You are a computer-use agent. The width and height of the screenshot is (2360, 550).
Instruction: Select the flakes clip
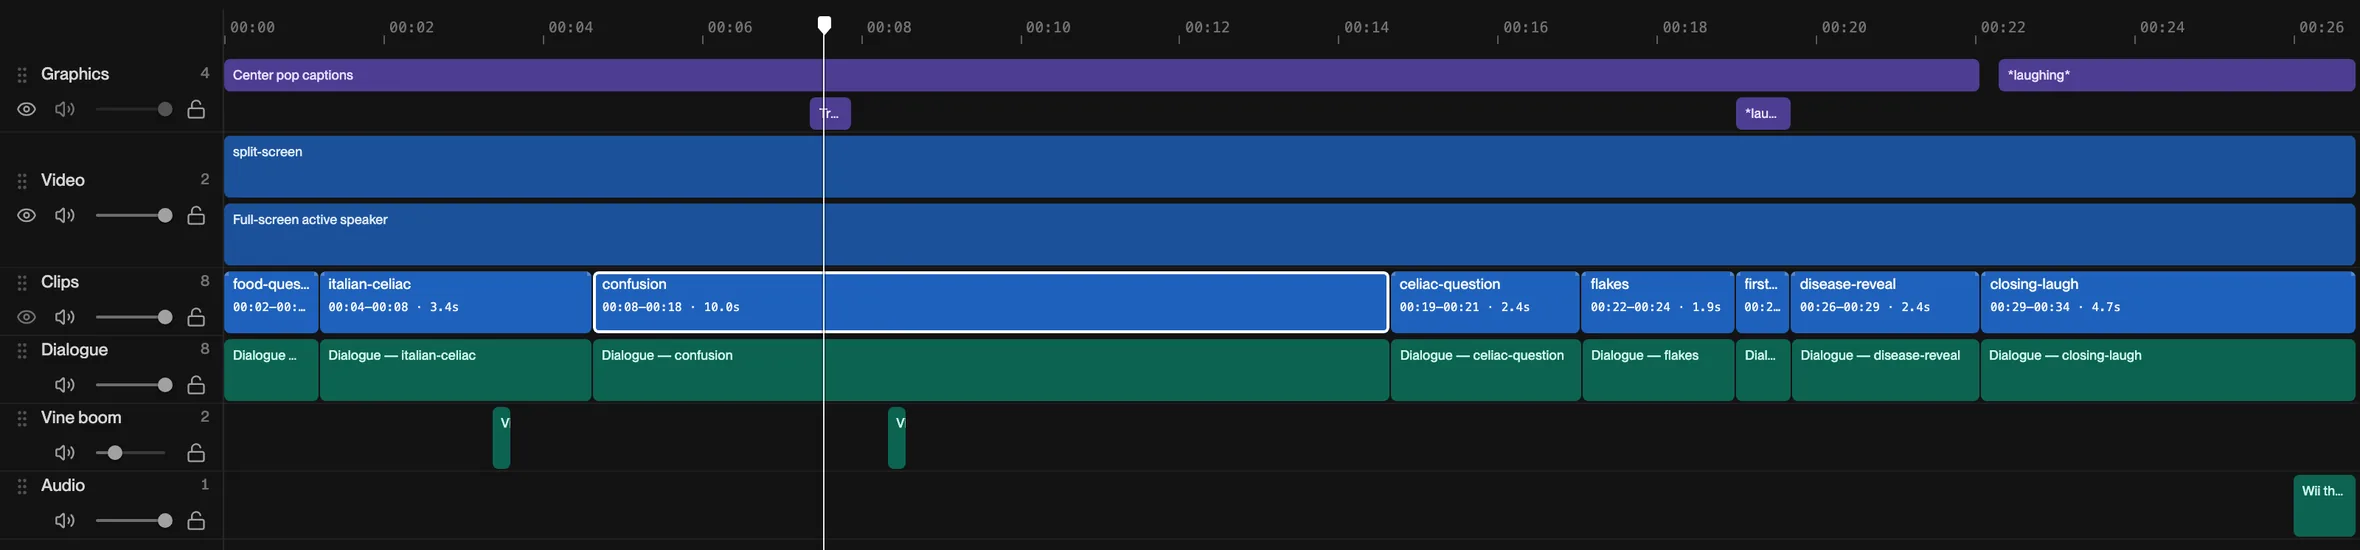(x=1658, y=302)
